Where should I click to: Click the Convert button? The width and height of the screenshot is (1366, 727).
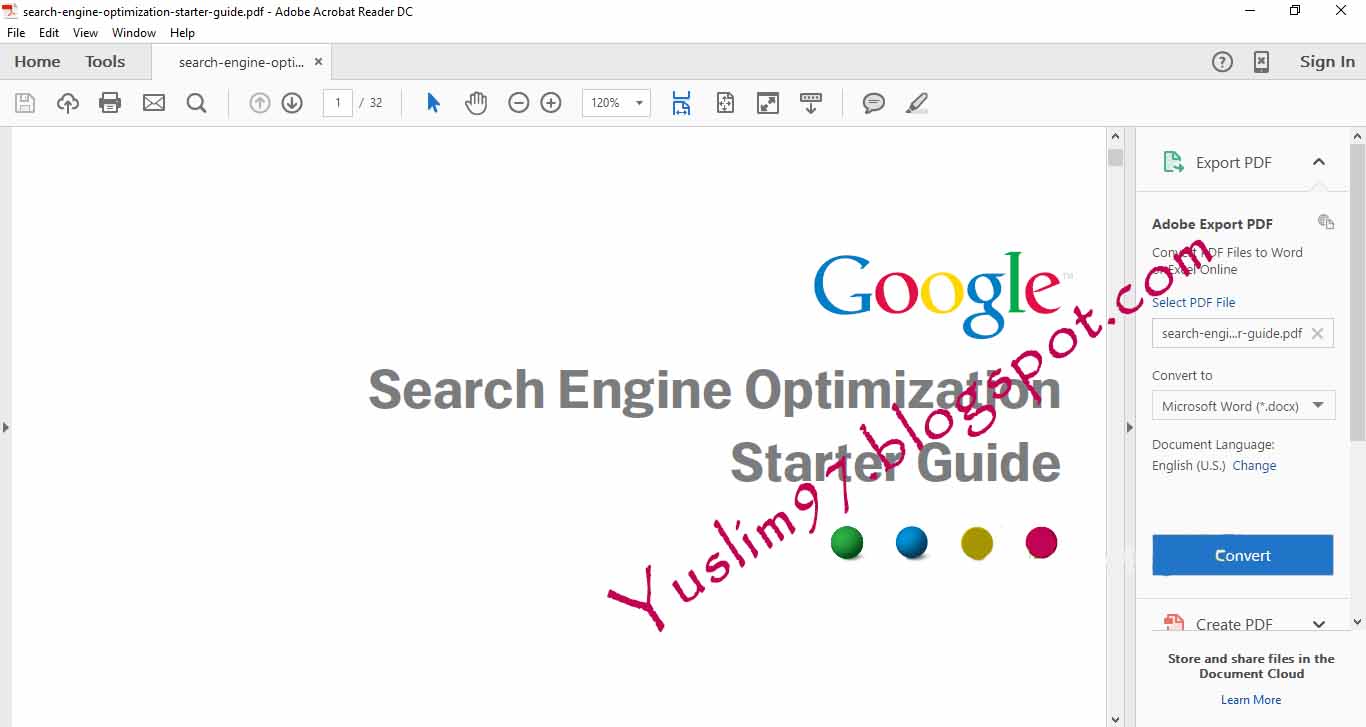pos(1243,555)
